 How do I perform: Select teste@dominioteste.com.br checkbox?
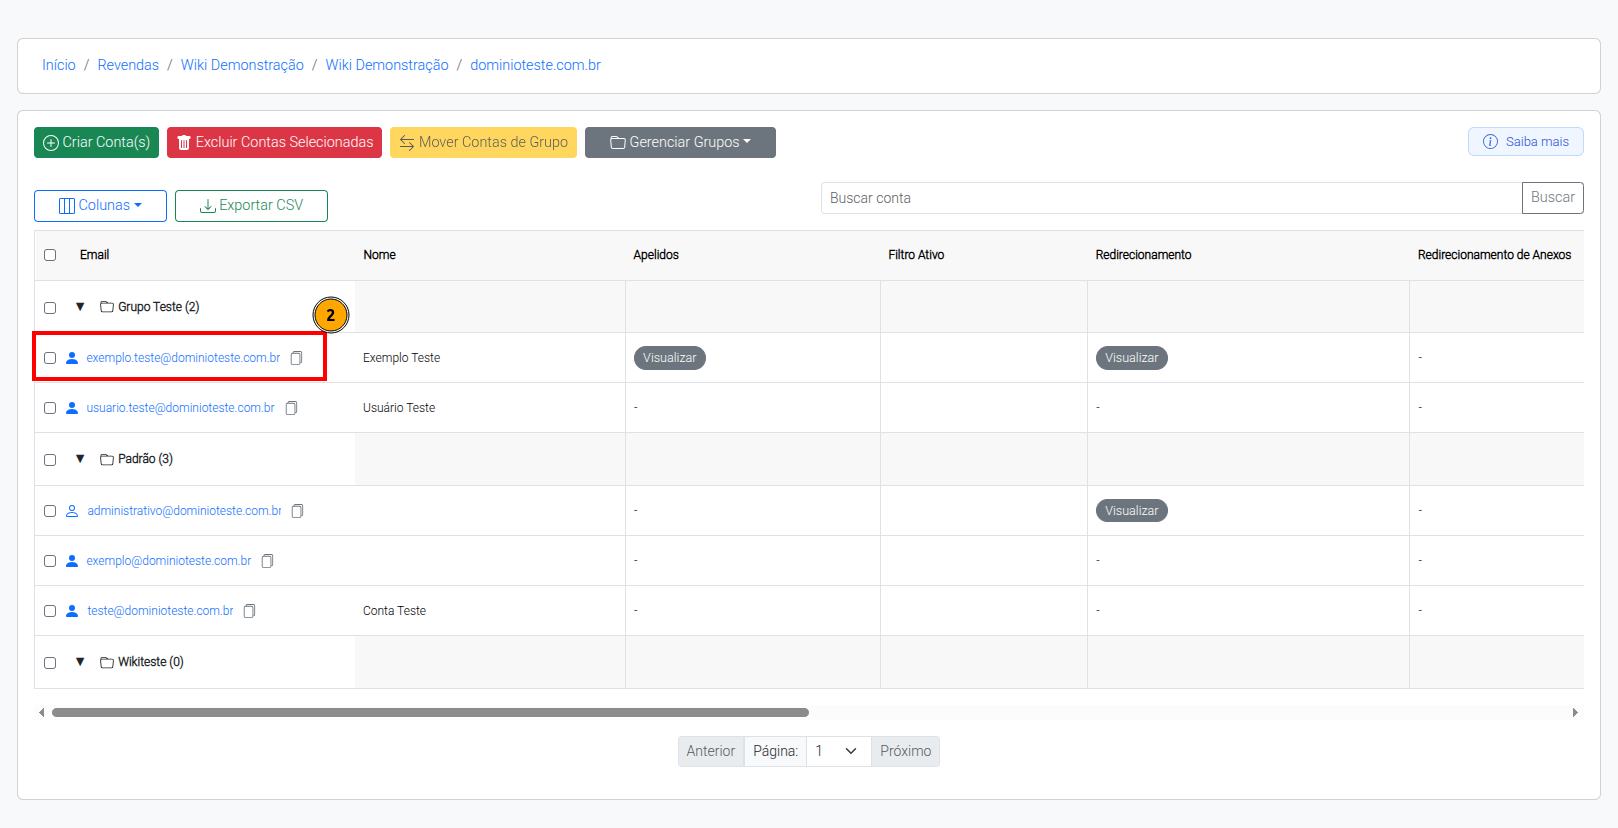pyautogui.click(x=50, y=611)
